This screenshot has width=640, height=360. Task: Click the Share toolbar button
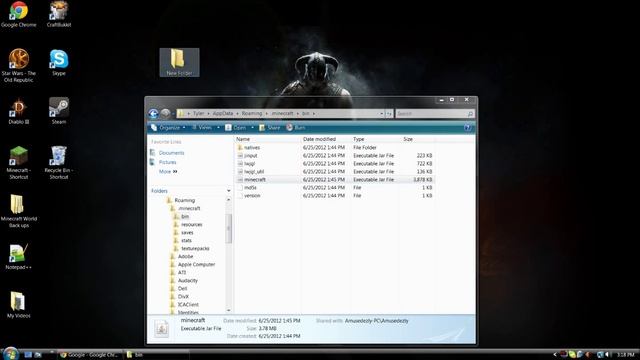click(269, 128)
